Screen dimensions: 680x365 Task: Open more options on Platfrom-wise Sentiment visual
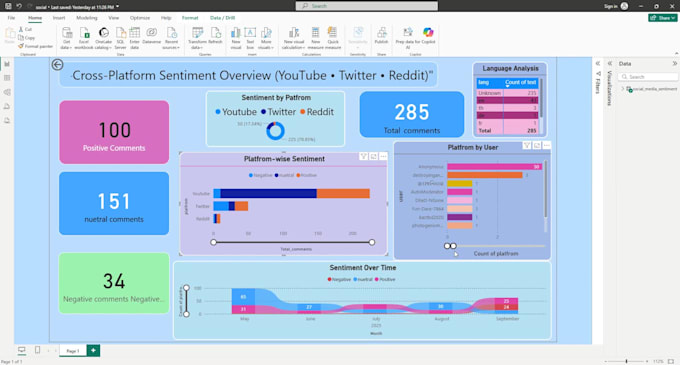383,156
